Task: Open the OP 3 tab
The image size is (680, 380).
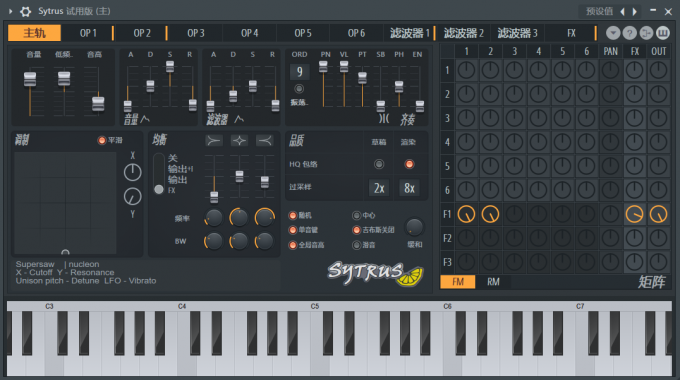Action: 196,33
